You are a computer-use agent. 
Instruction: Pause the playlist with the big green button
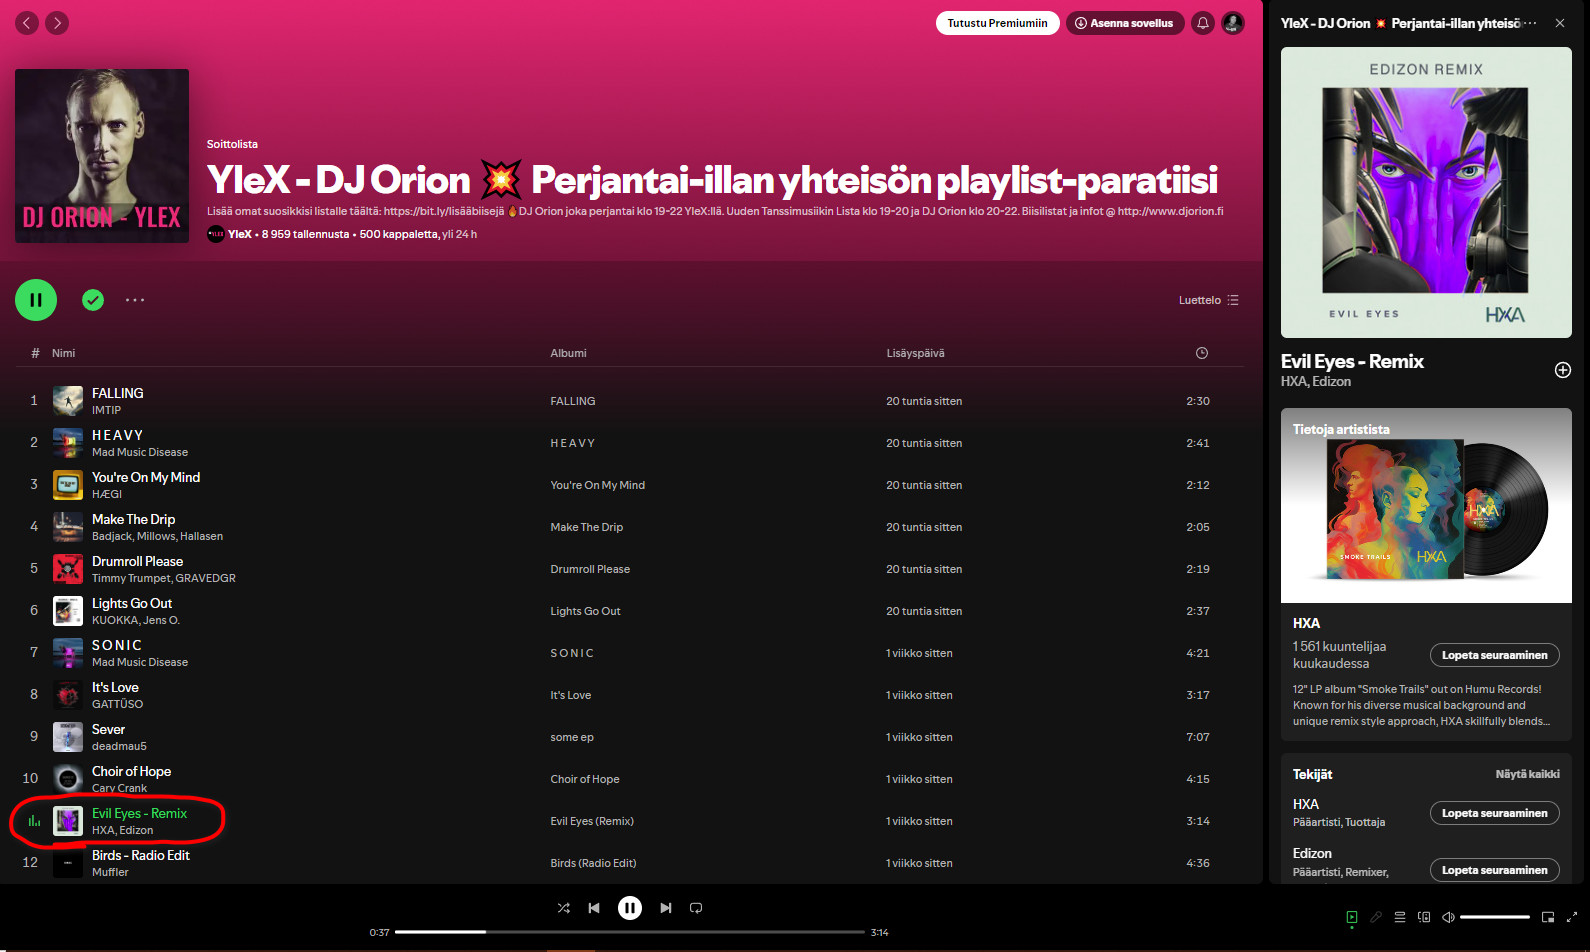pos(36,300)
